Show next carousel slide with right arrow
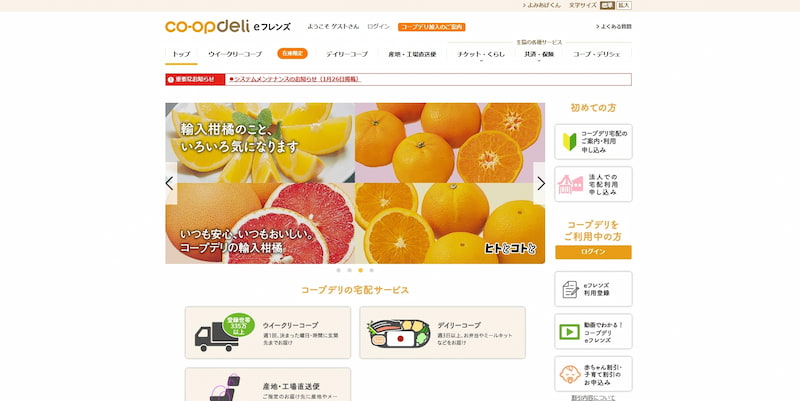This screenshot has height=401, width=800. click(540, 184)
